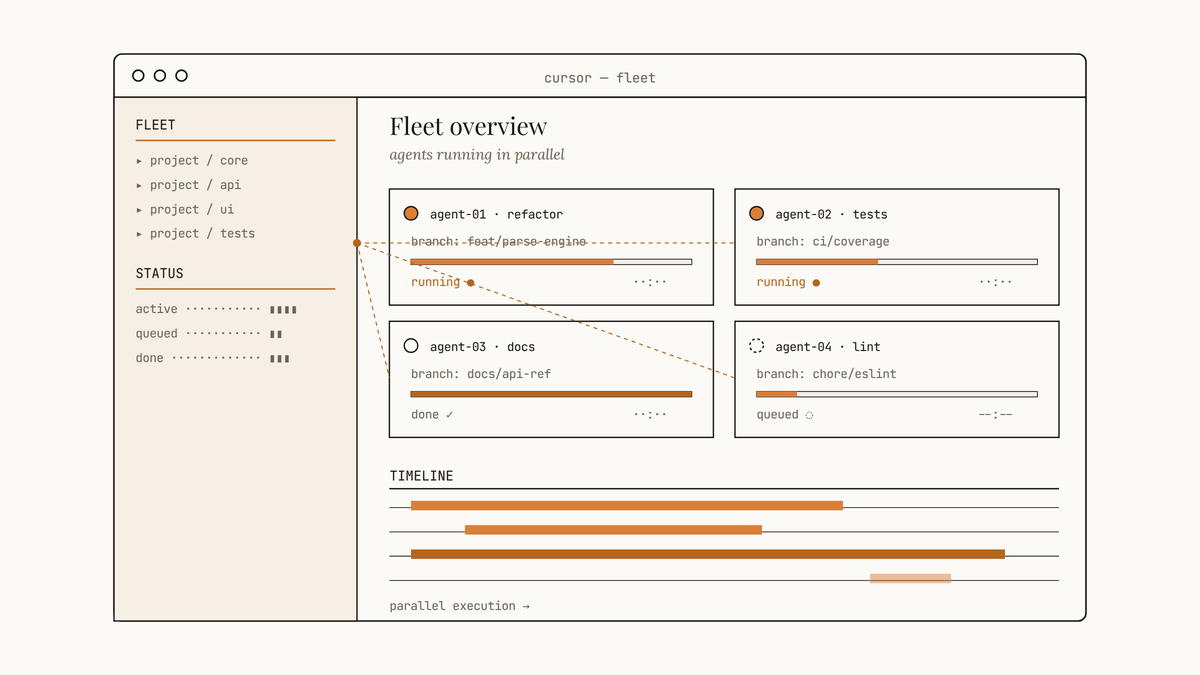Viewport: 1200px width, 675px height.
Task: Click the agent-04 dashed status circle
Action: pos(756,346)
